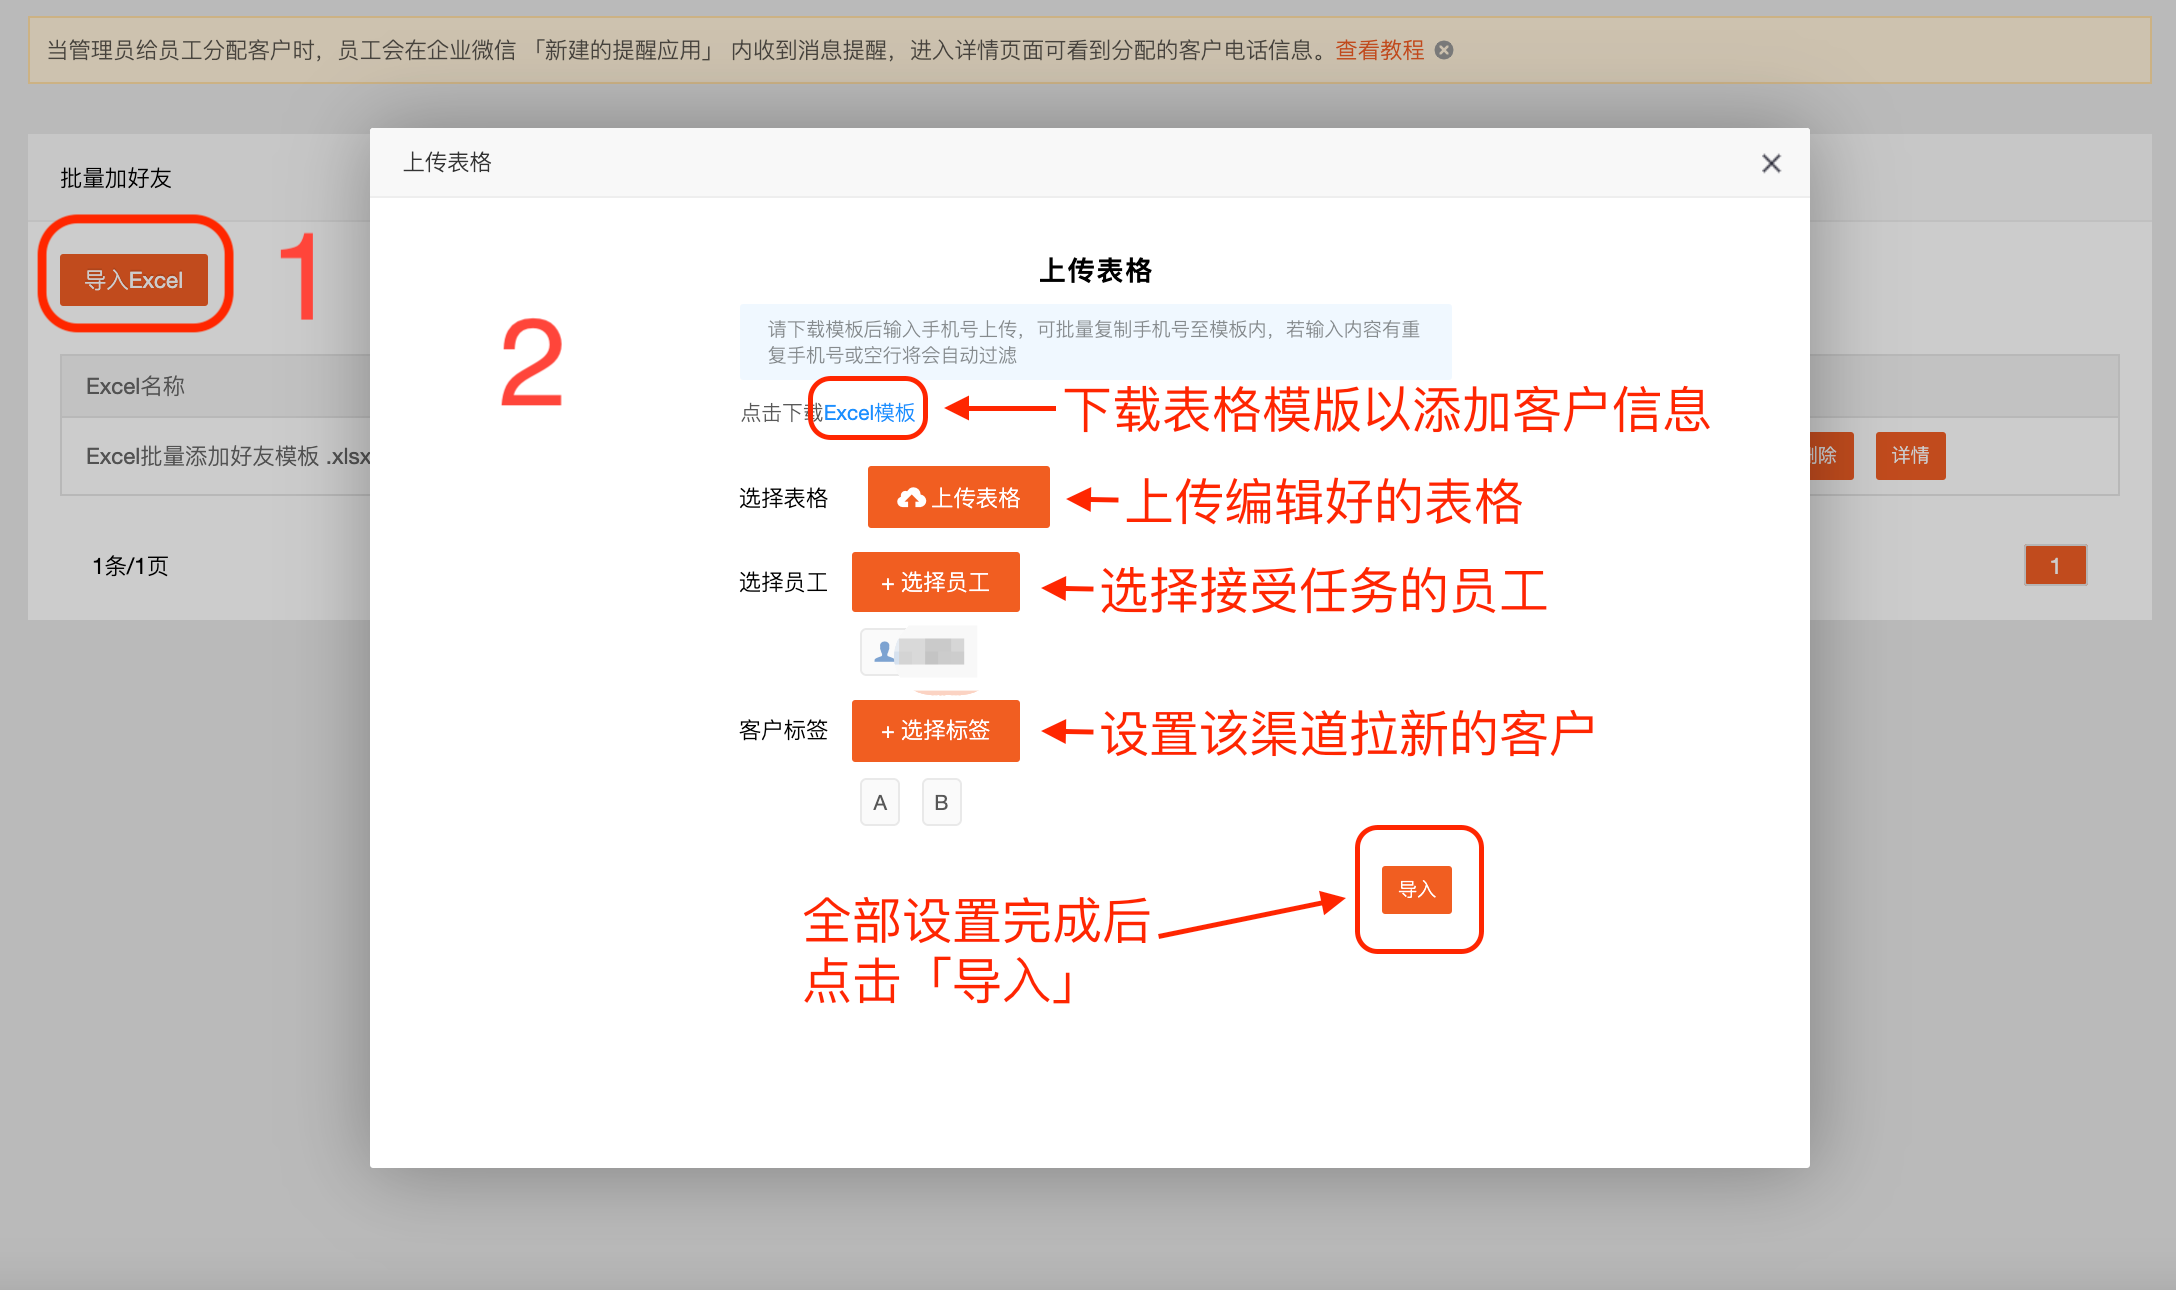Toggle customer tag B
This screenshot has width=2176, height=1290.
coord(941,801)
